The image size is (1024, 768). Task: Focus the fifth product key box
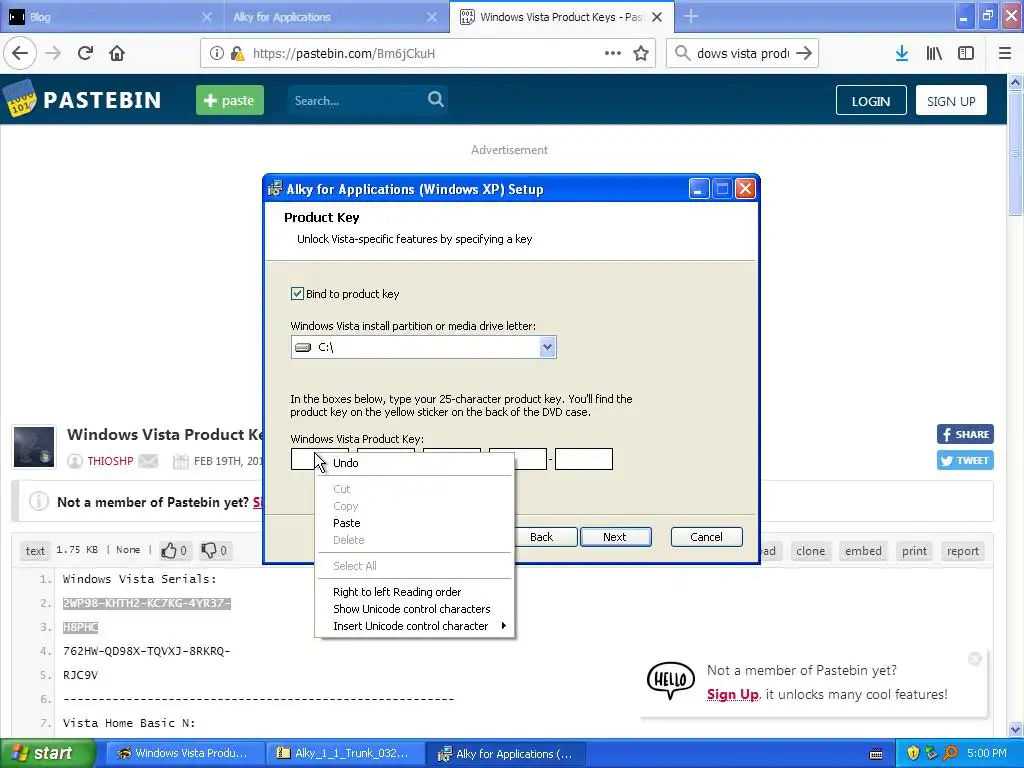coord(584,459)
